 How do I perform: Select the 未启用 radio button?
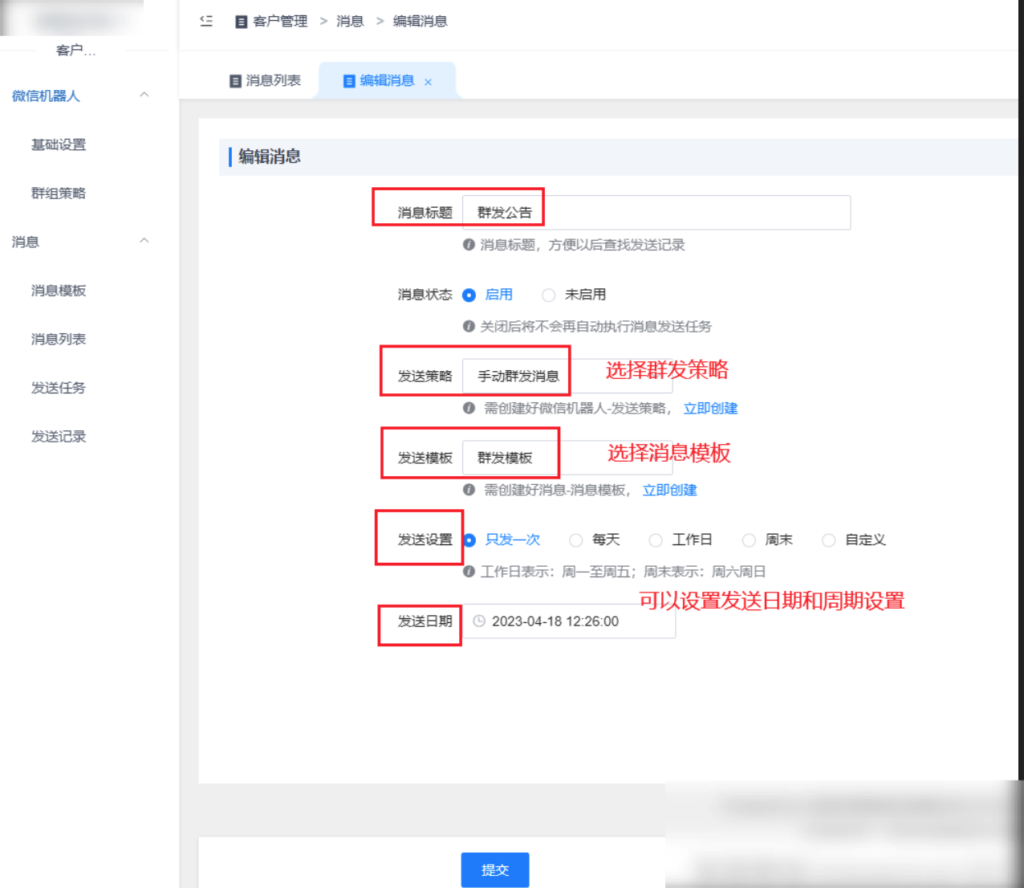tap(549, 294)
